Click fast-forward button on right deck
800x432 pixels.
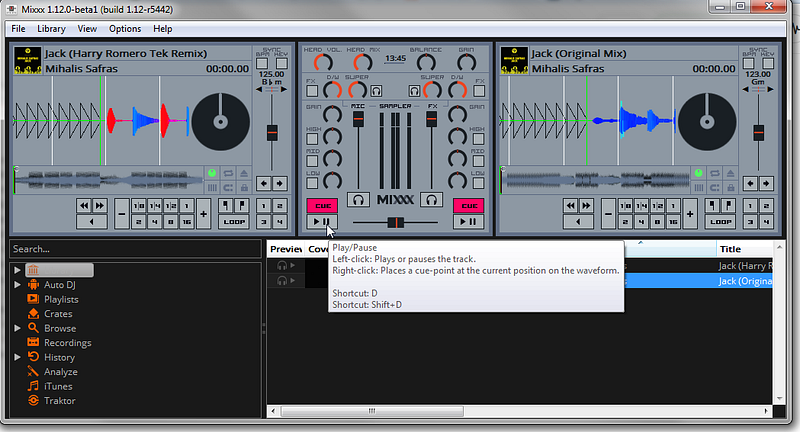tap(587, 206)
